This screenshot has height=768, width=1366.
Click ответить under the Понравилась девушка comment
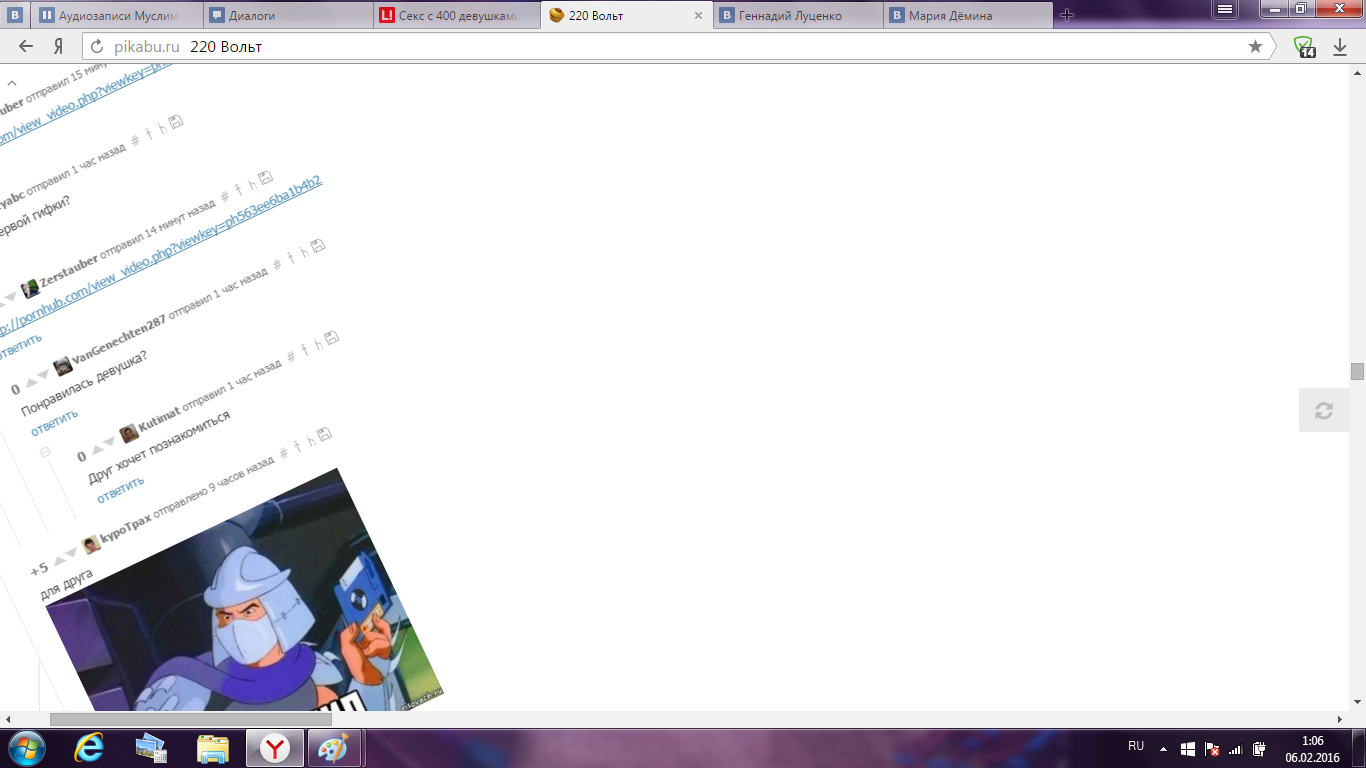(54, 421)
